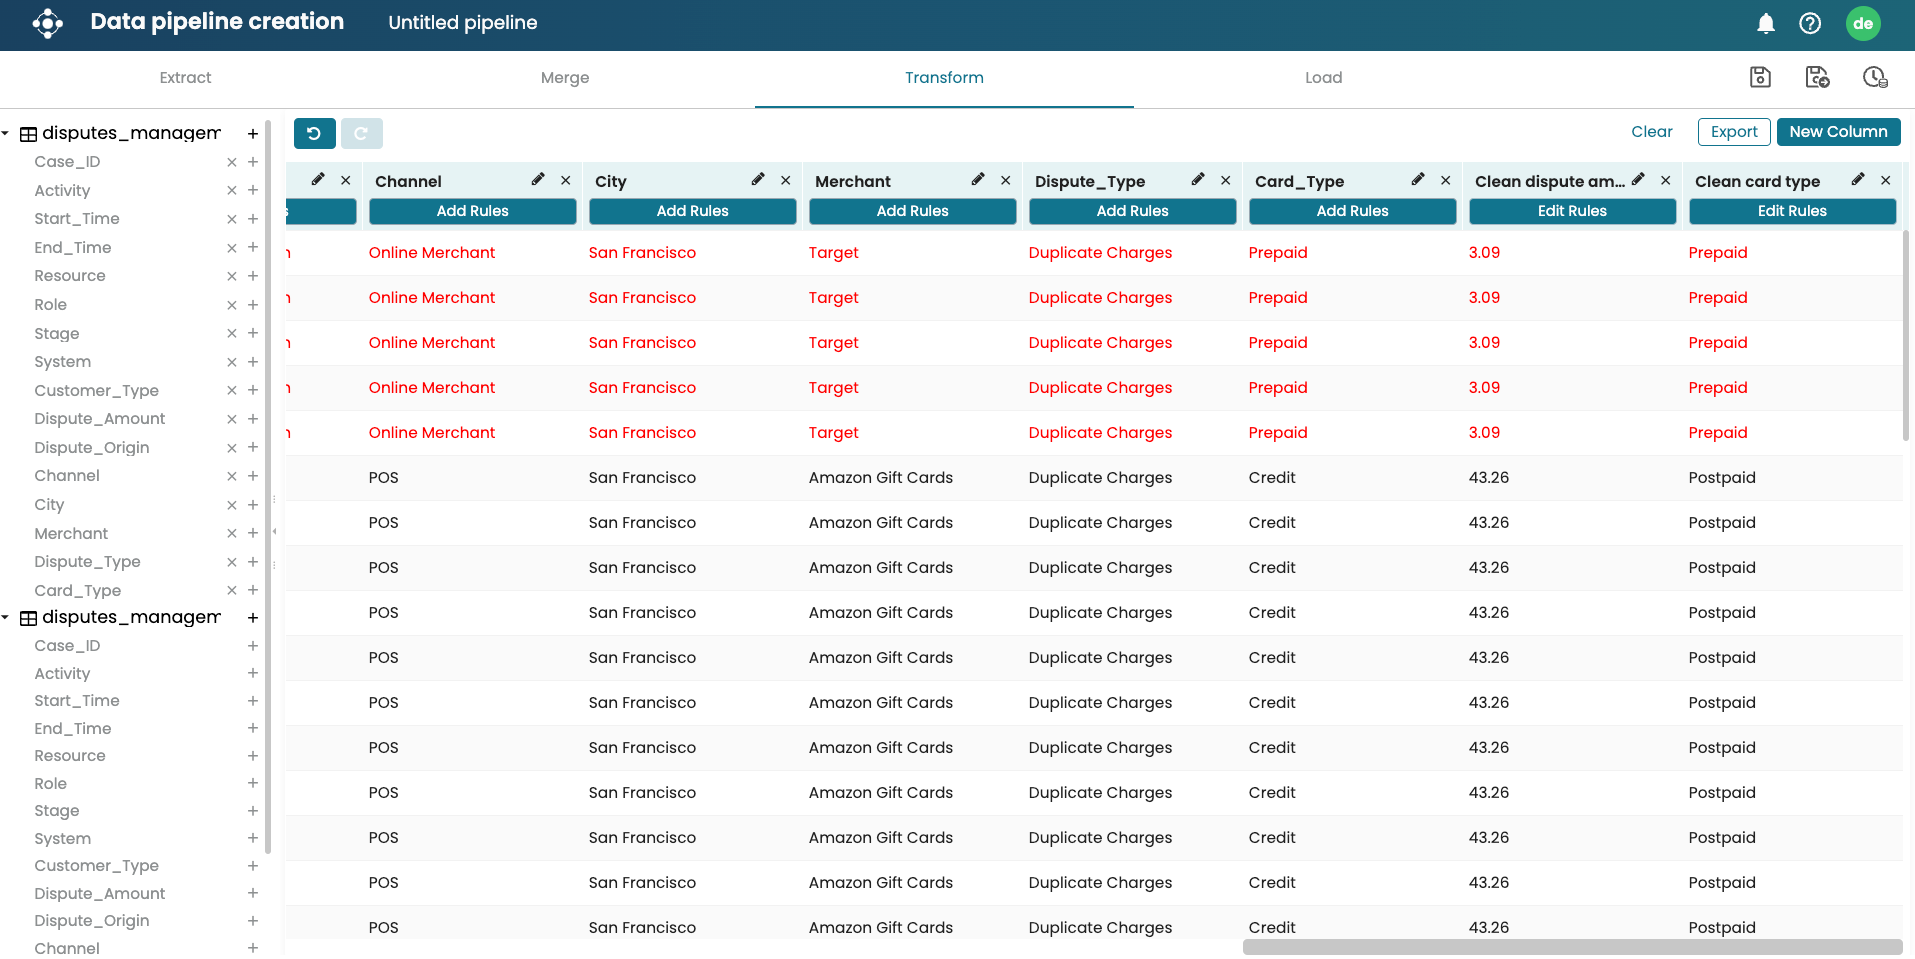The width and height of the screenshot is (1915, 959).
Task: Click the save pipeline icon
Action: point(1760,77)
